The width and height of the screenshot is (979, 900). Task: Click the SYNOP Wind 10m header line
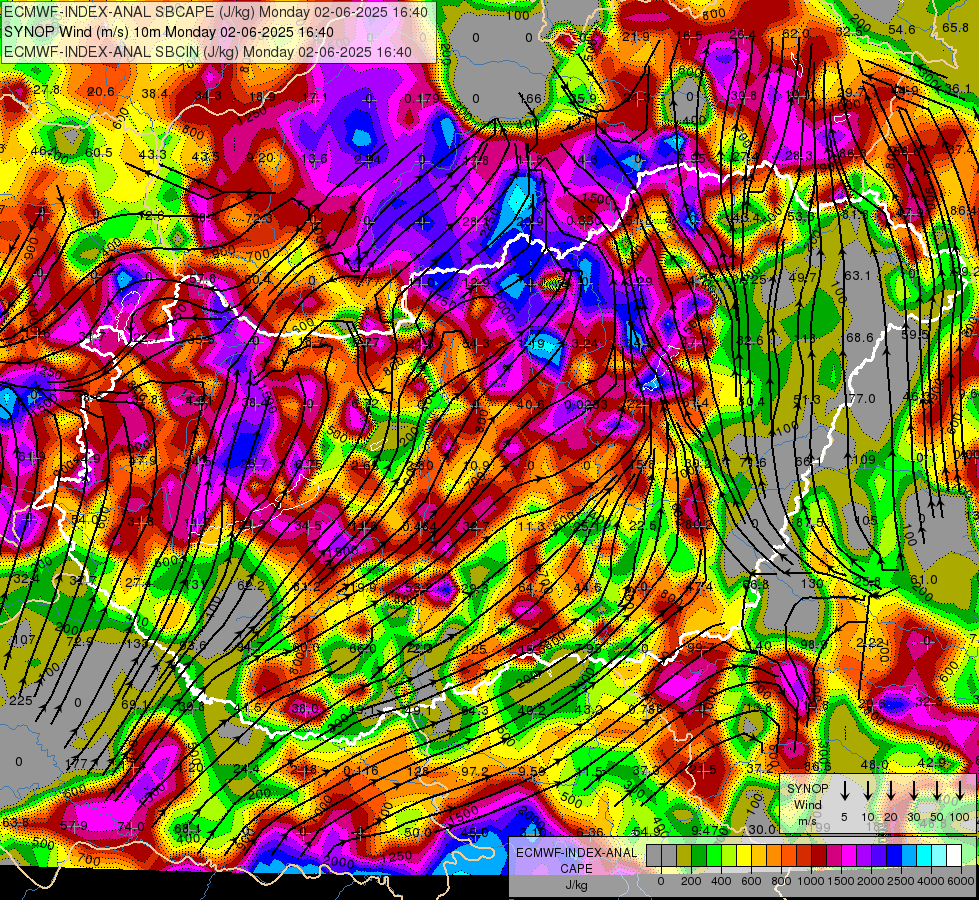pyautogui.click(x=169, y=32)
